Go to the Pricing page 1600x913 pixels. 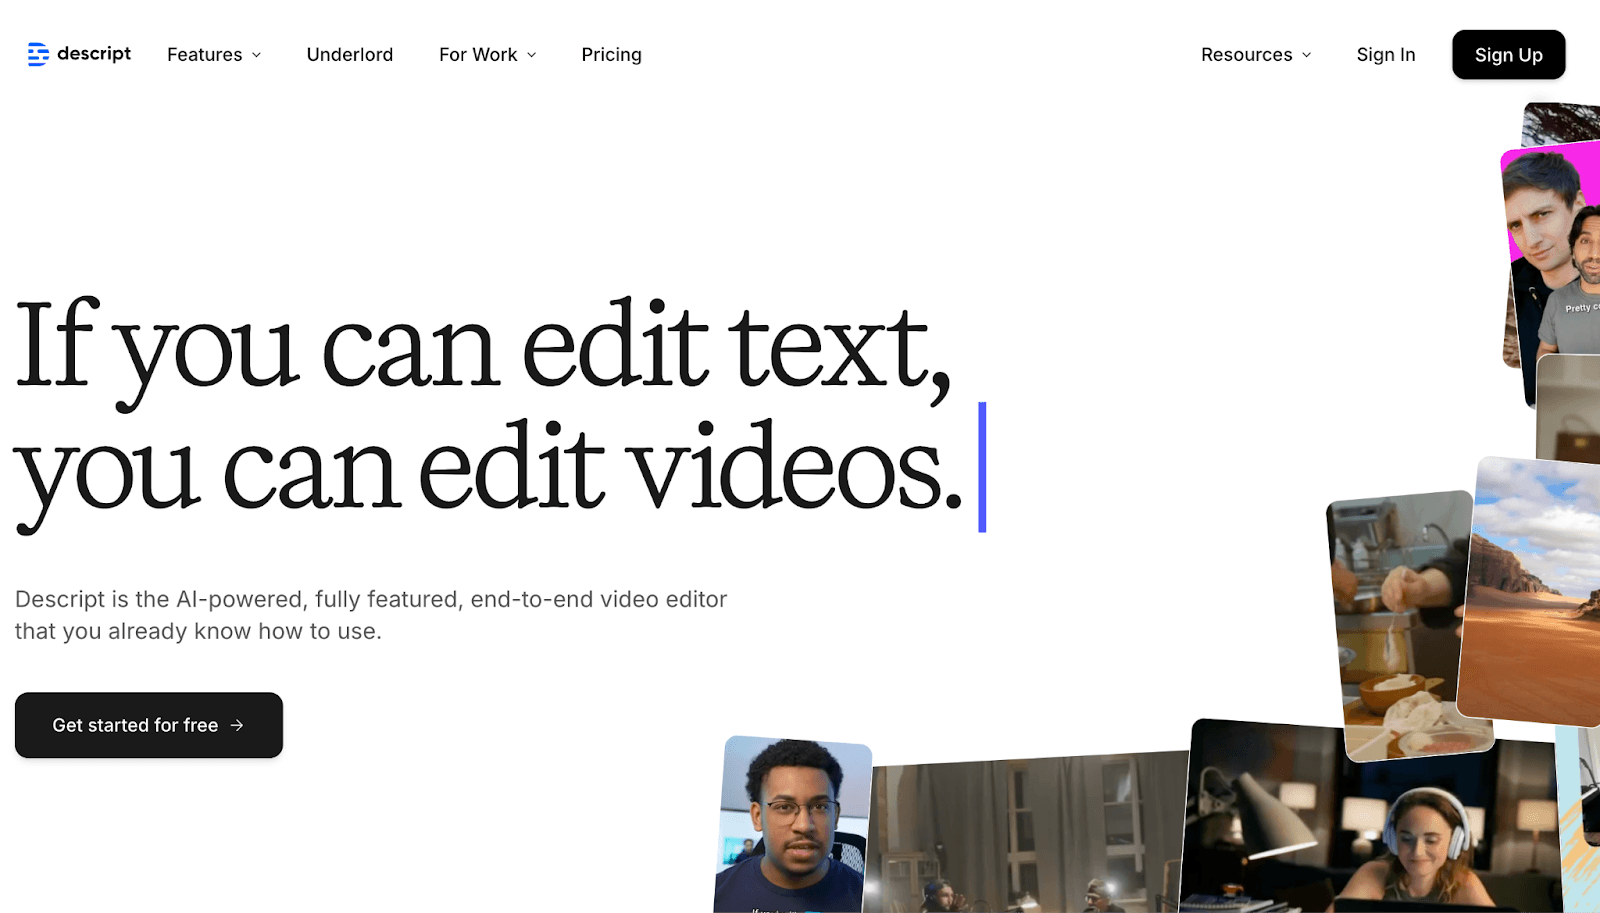point(611,55)
